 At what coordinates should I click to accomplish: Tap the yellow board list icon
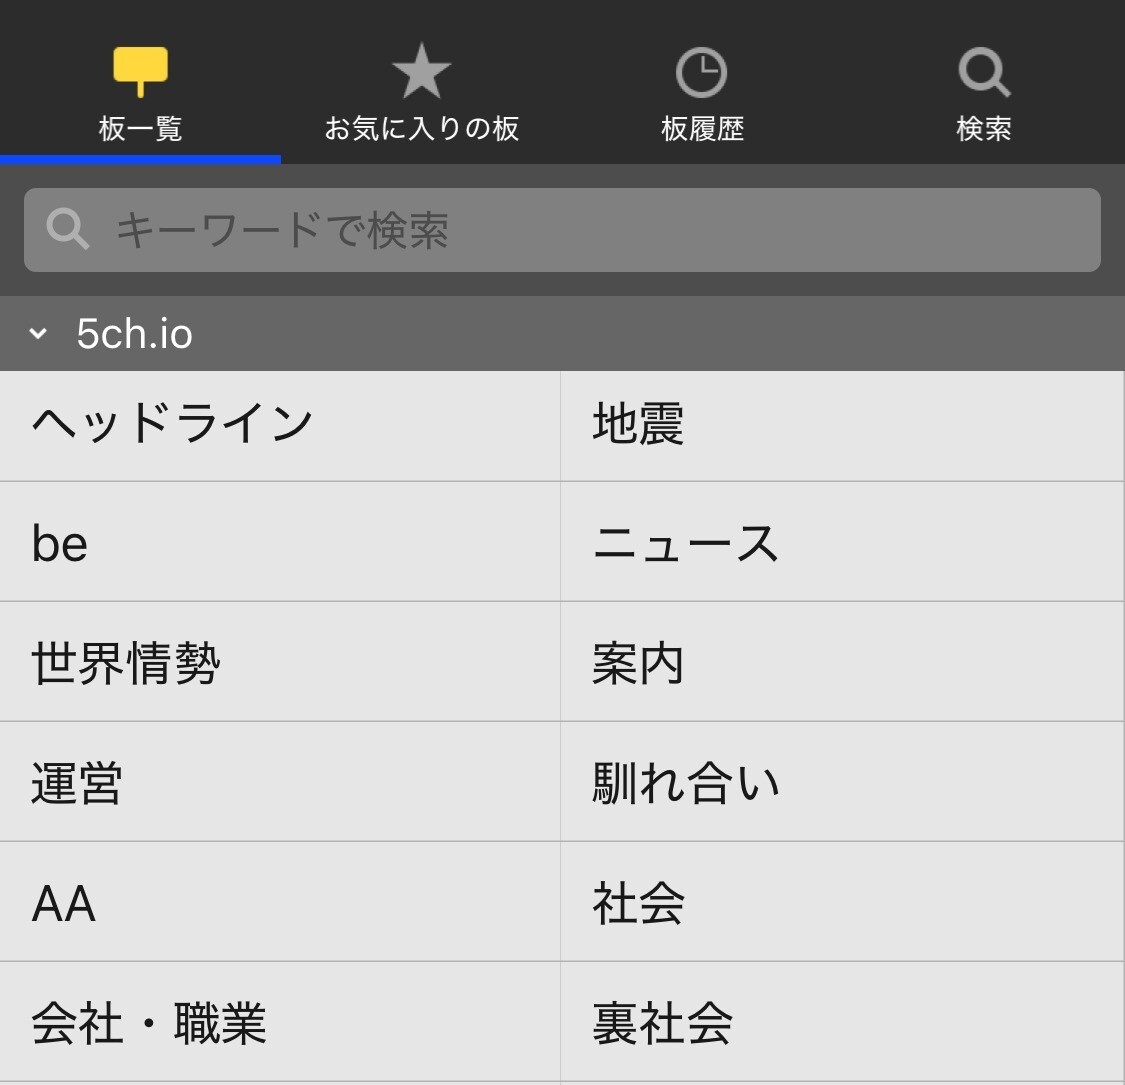[x=140, y=70]
